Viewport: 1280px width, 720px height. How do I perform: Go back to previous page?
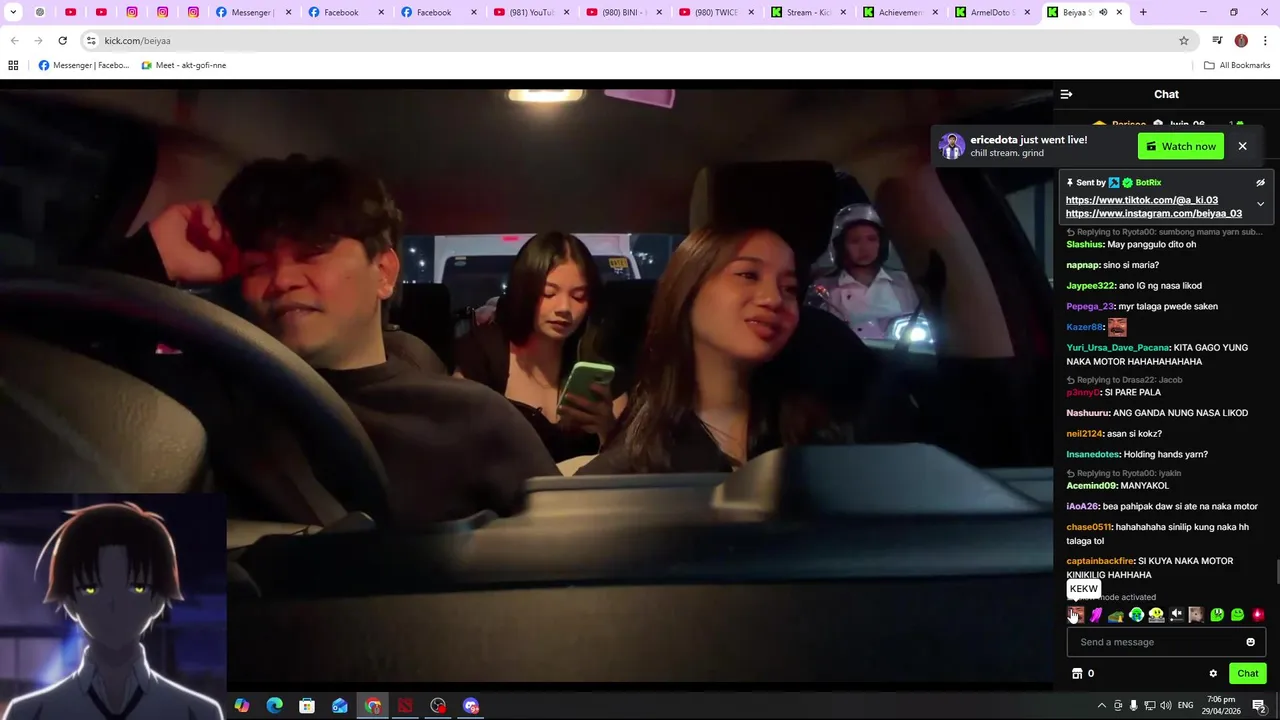[14, 41]
